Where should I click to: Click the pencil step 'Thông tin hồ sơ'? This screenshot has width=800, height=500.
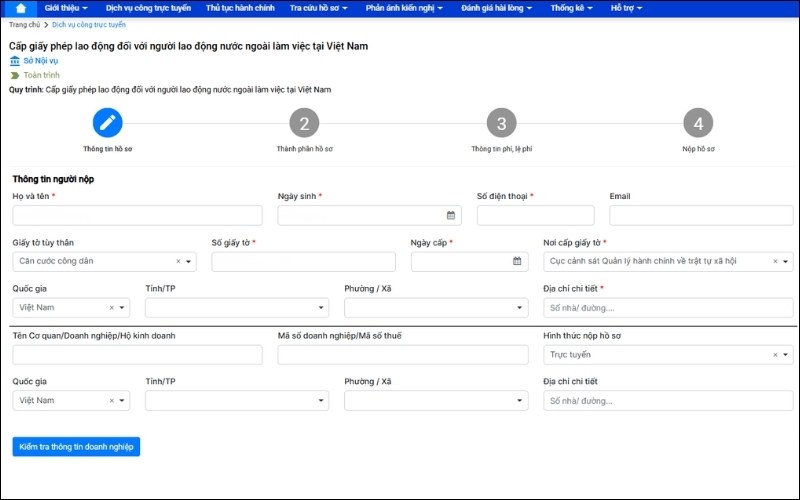pos(108,124)
